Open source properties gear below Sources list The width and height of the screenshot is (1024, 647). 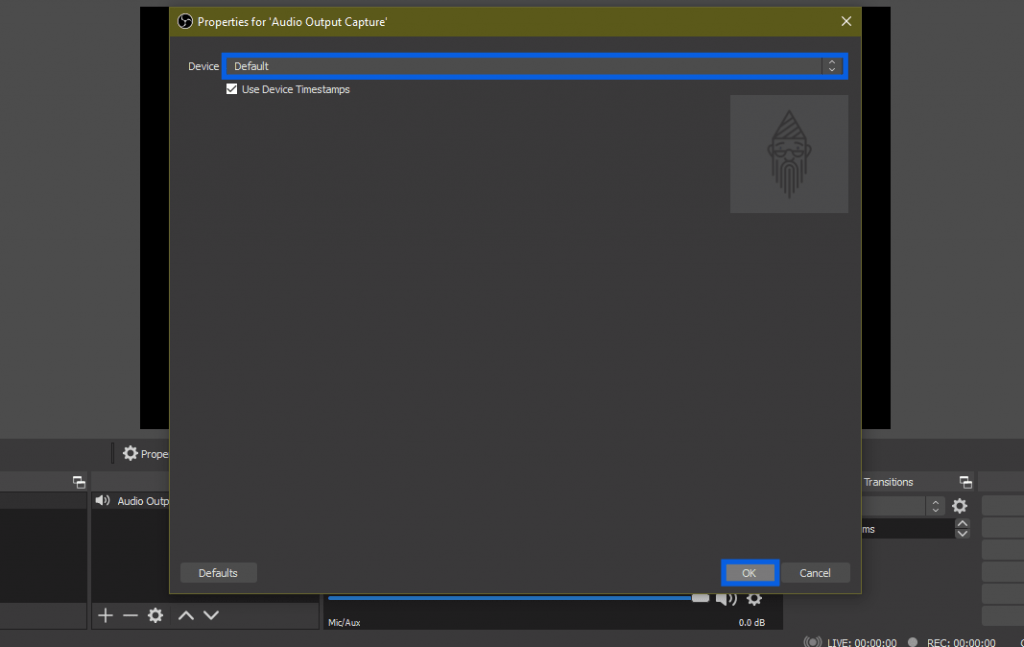[x=155, y=615]
